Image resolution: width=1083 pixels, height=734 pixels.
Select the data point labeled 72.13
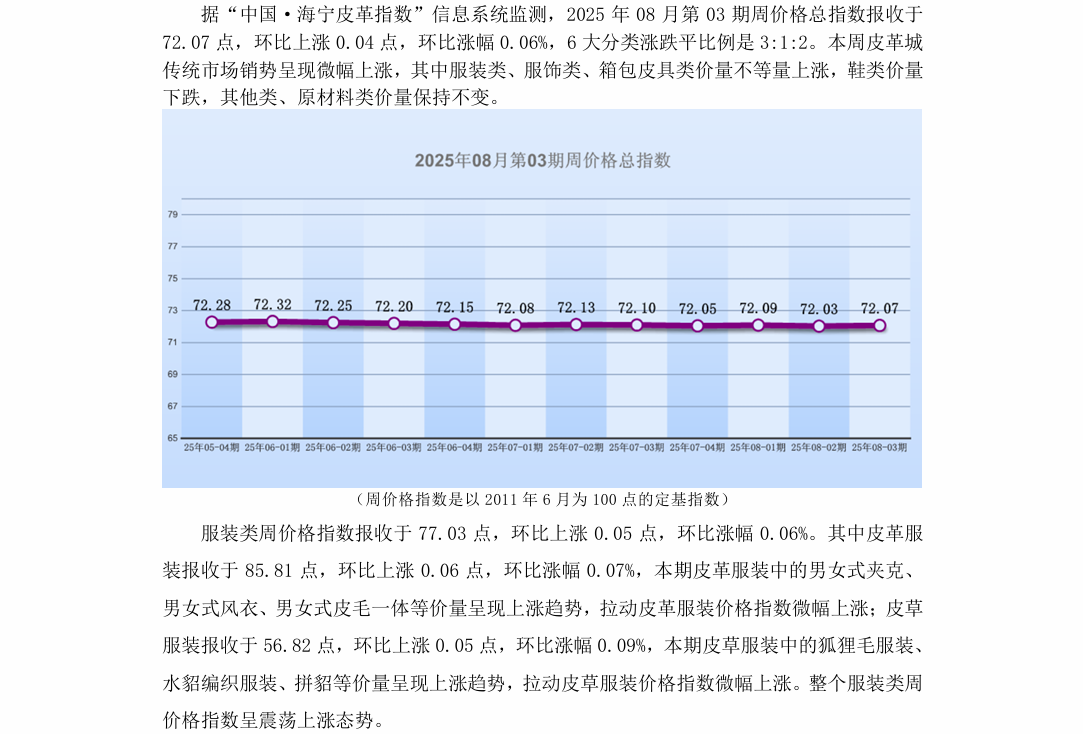(576, 324)
